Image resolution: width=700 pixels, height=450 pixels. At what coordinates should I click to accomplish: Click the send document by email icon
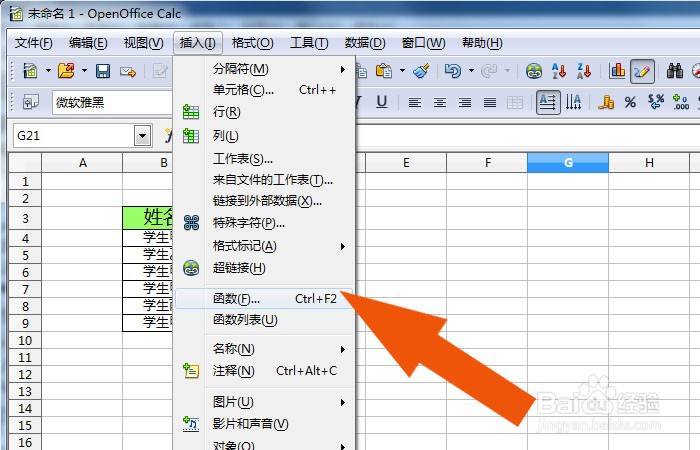tap(128, 71)
